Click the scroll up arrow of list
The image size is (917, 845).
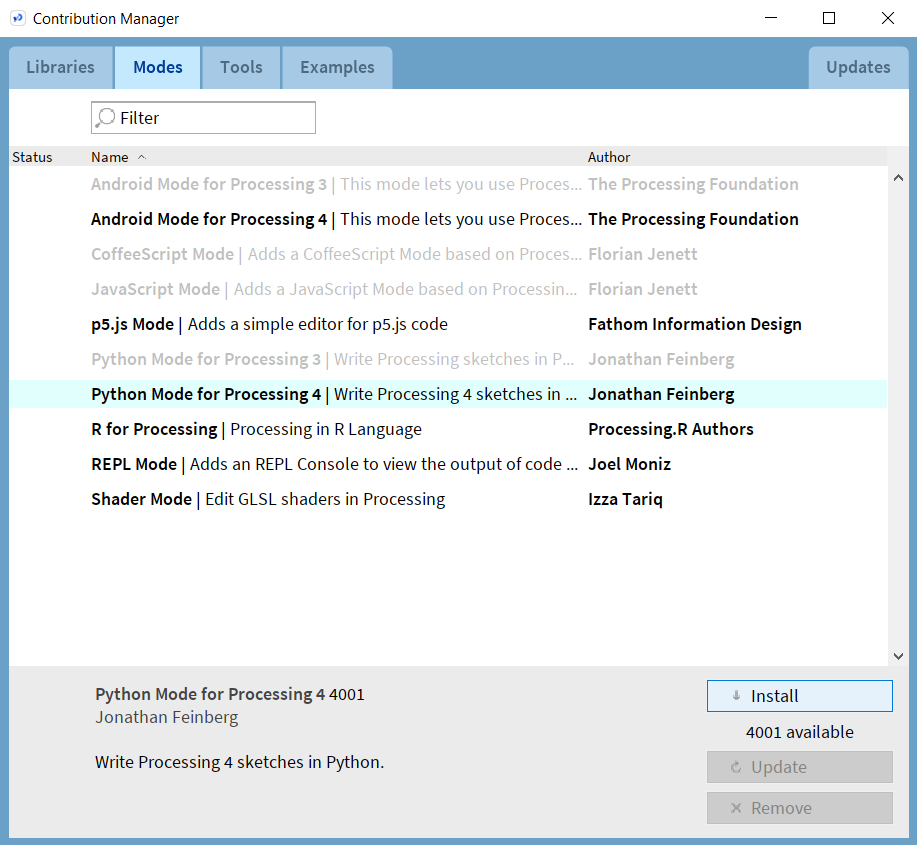(898, 178)
